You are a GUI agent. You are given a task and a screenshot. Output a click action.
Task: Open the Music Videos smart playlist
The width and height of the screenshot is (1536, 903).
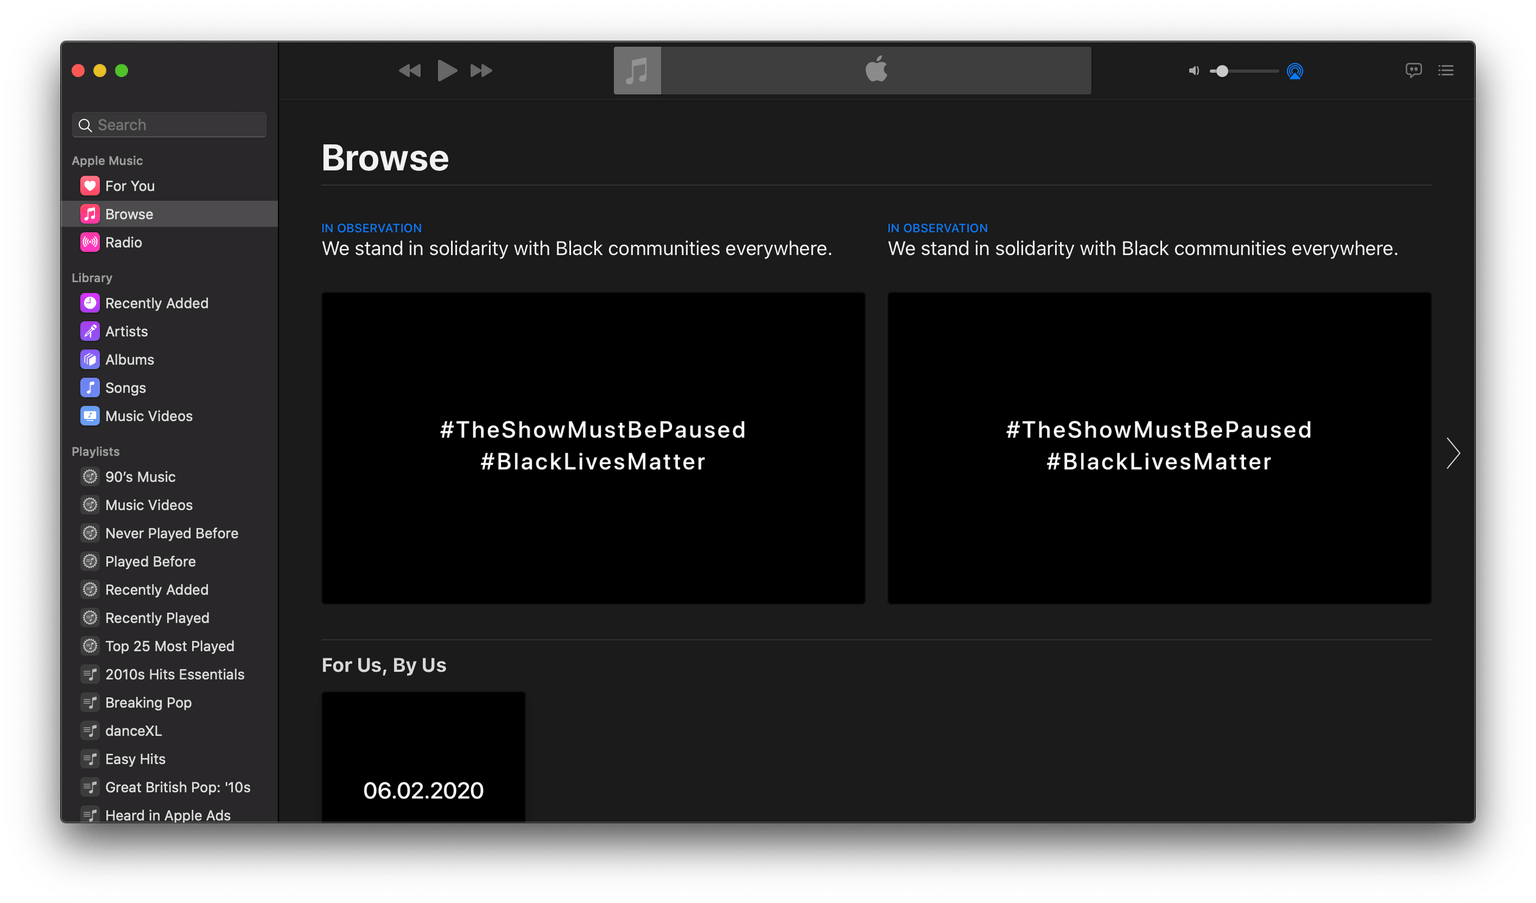coord(169,505)
